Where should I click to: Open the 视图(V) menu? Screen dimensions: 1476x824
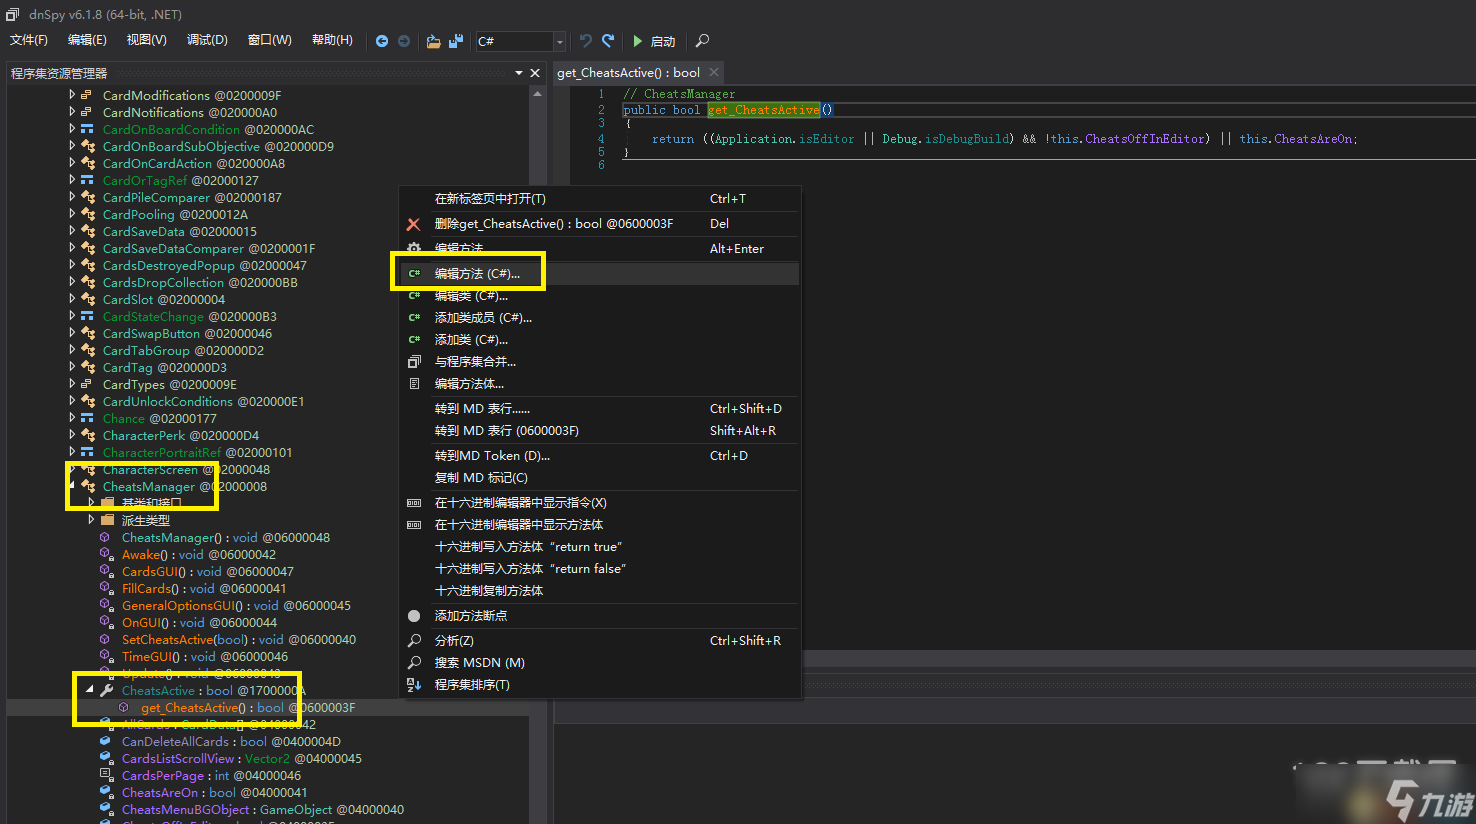pyautogui.click(x=146, y=40)
